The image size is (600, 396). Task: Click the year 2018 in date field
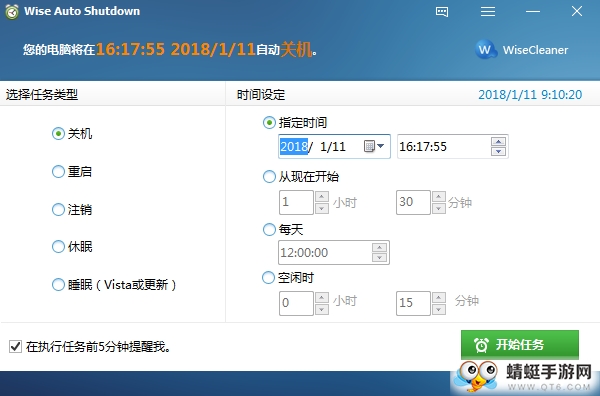coord(294,147)
